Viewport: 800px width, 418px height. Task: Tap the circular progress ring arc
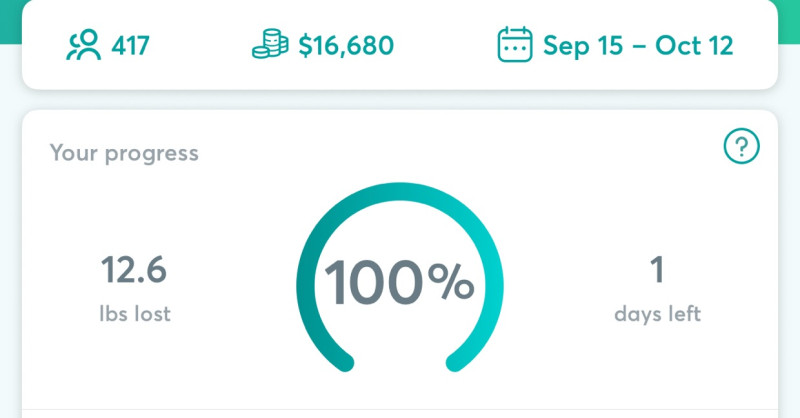point(400,193)
